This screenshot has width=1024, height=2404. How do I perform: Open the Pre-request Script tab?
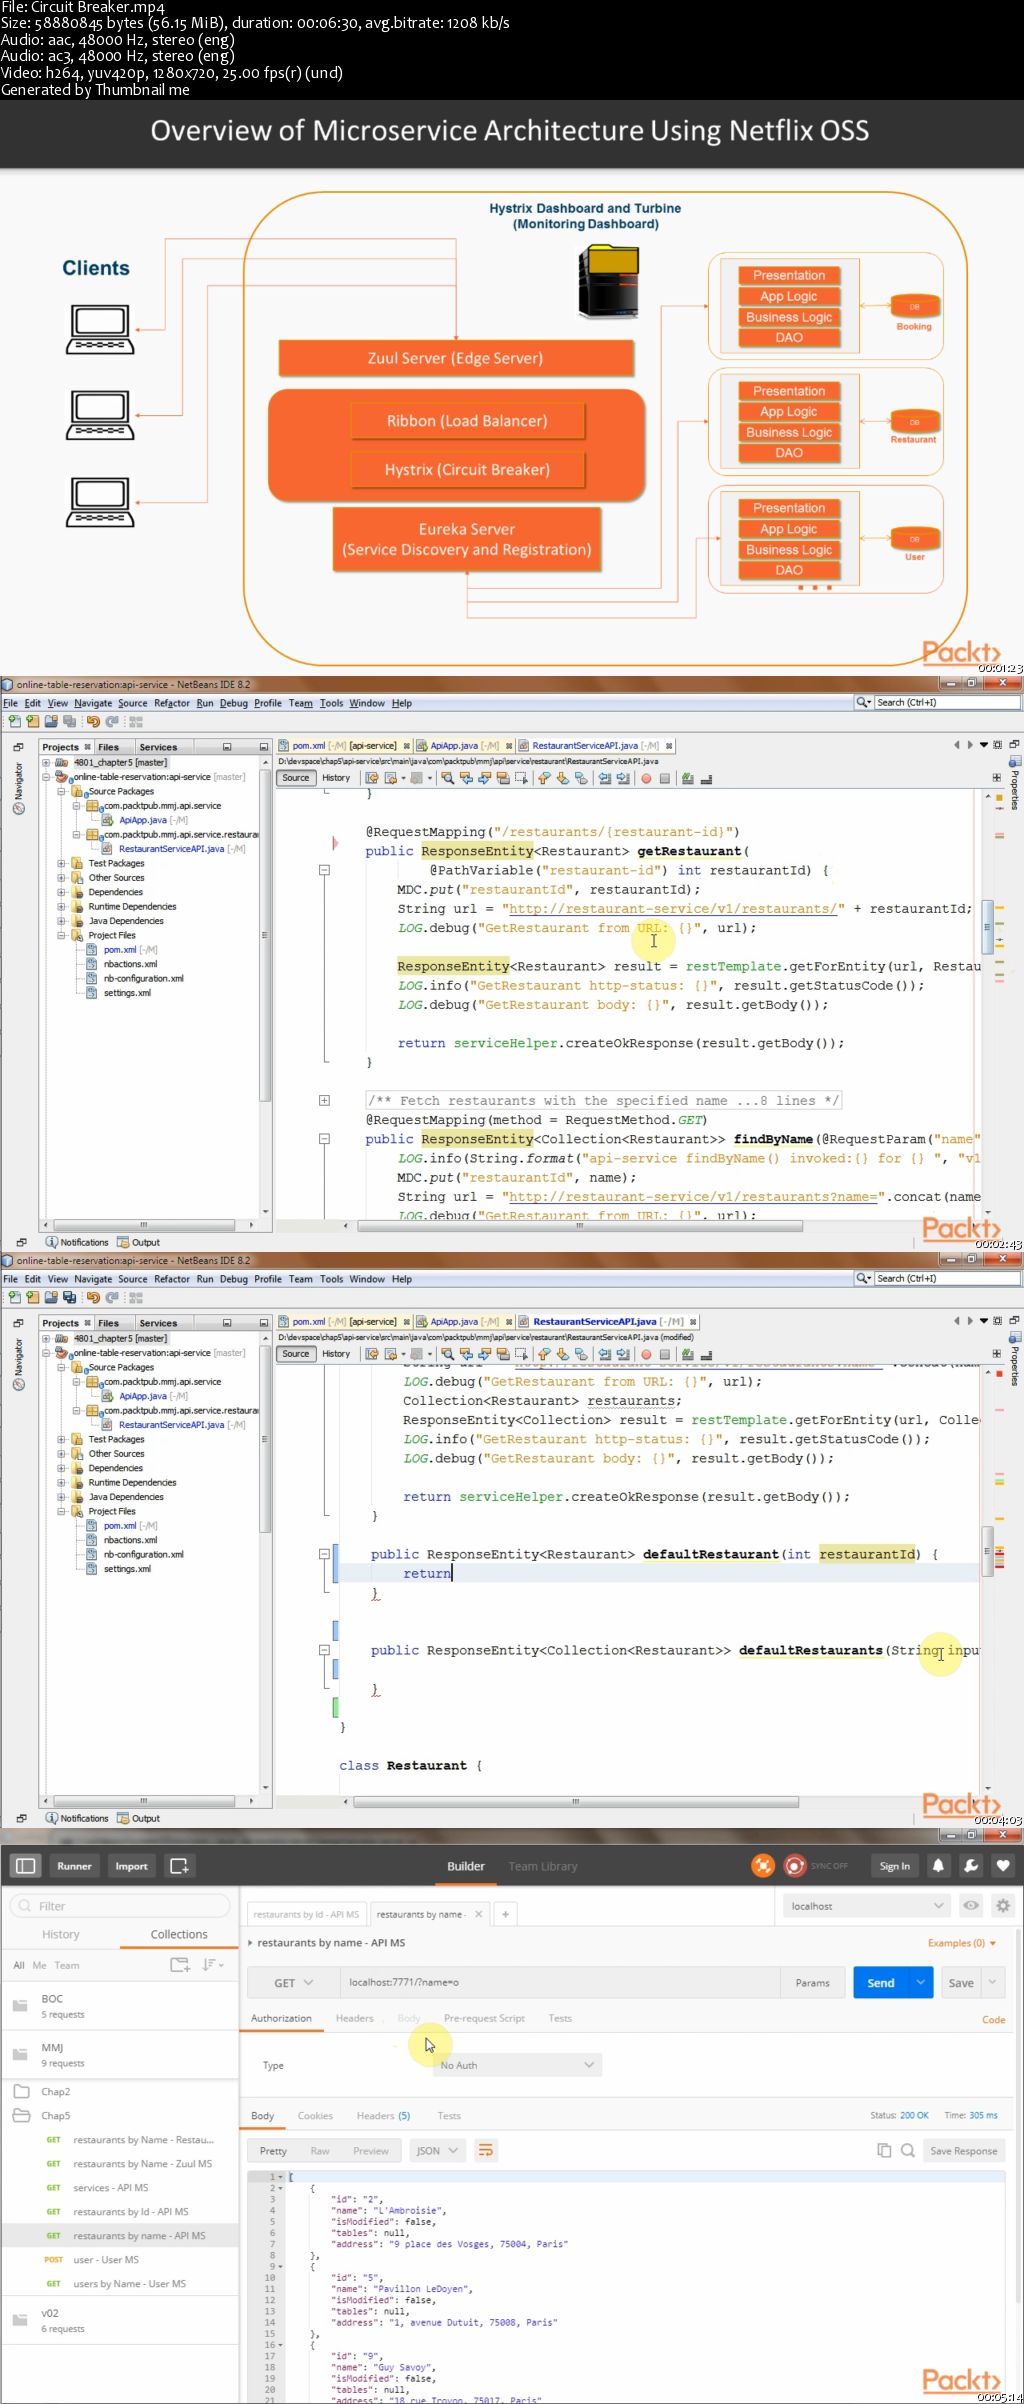[x=484, y=2018]
